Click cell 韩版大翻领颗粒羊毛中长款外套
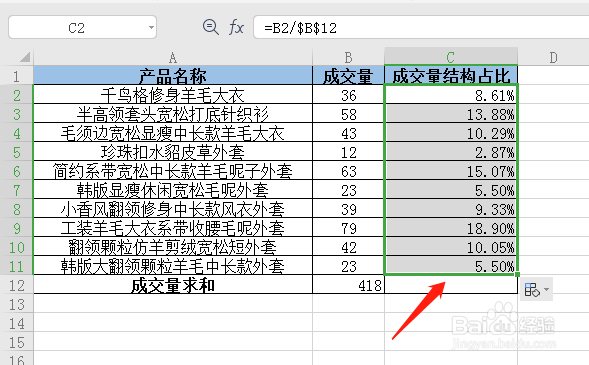This screenshot has width=589, height=365. 173,266
